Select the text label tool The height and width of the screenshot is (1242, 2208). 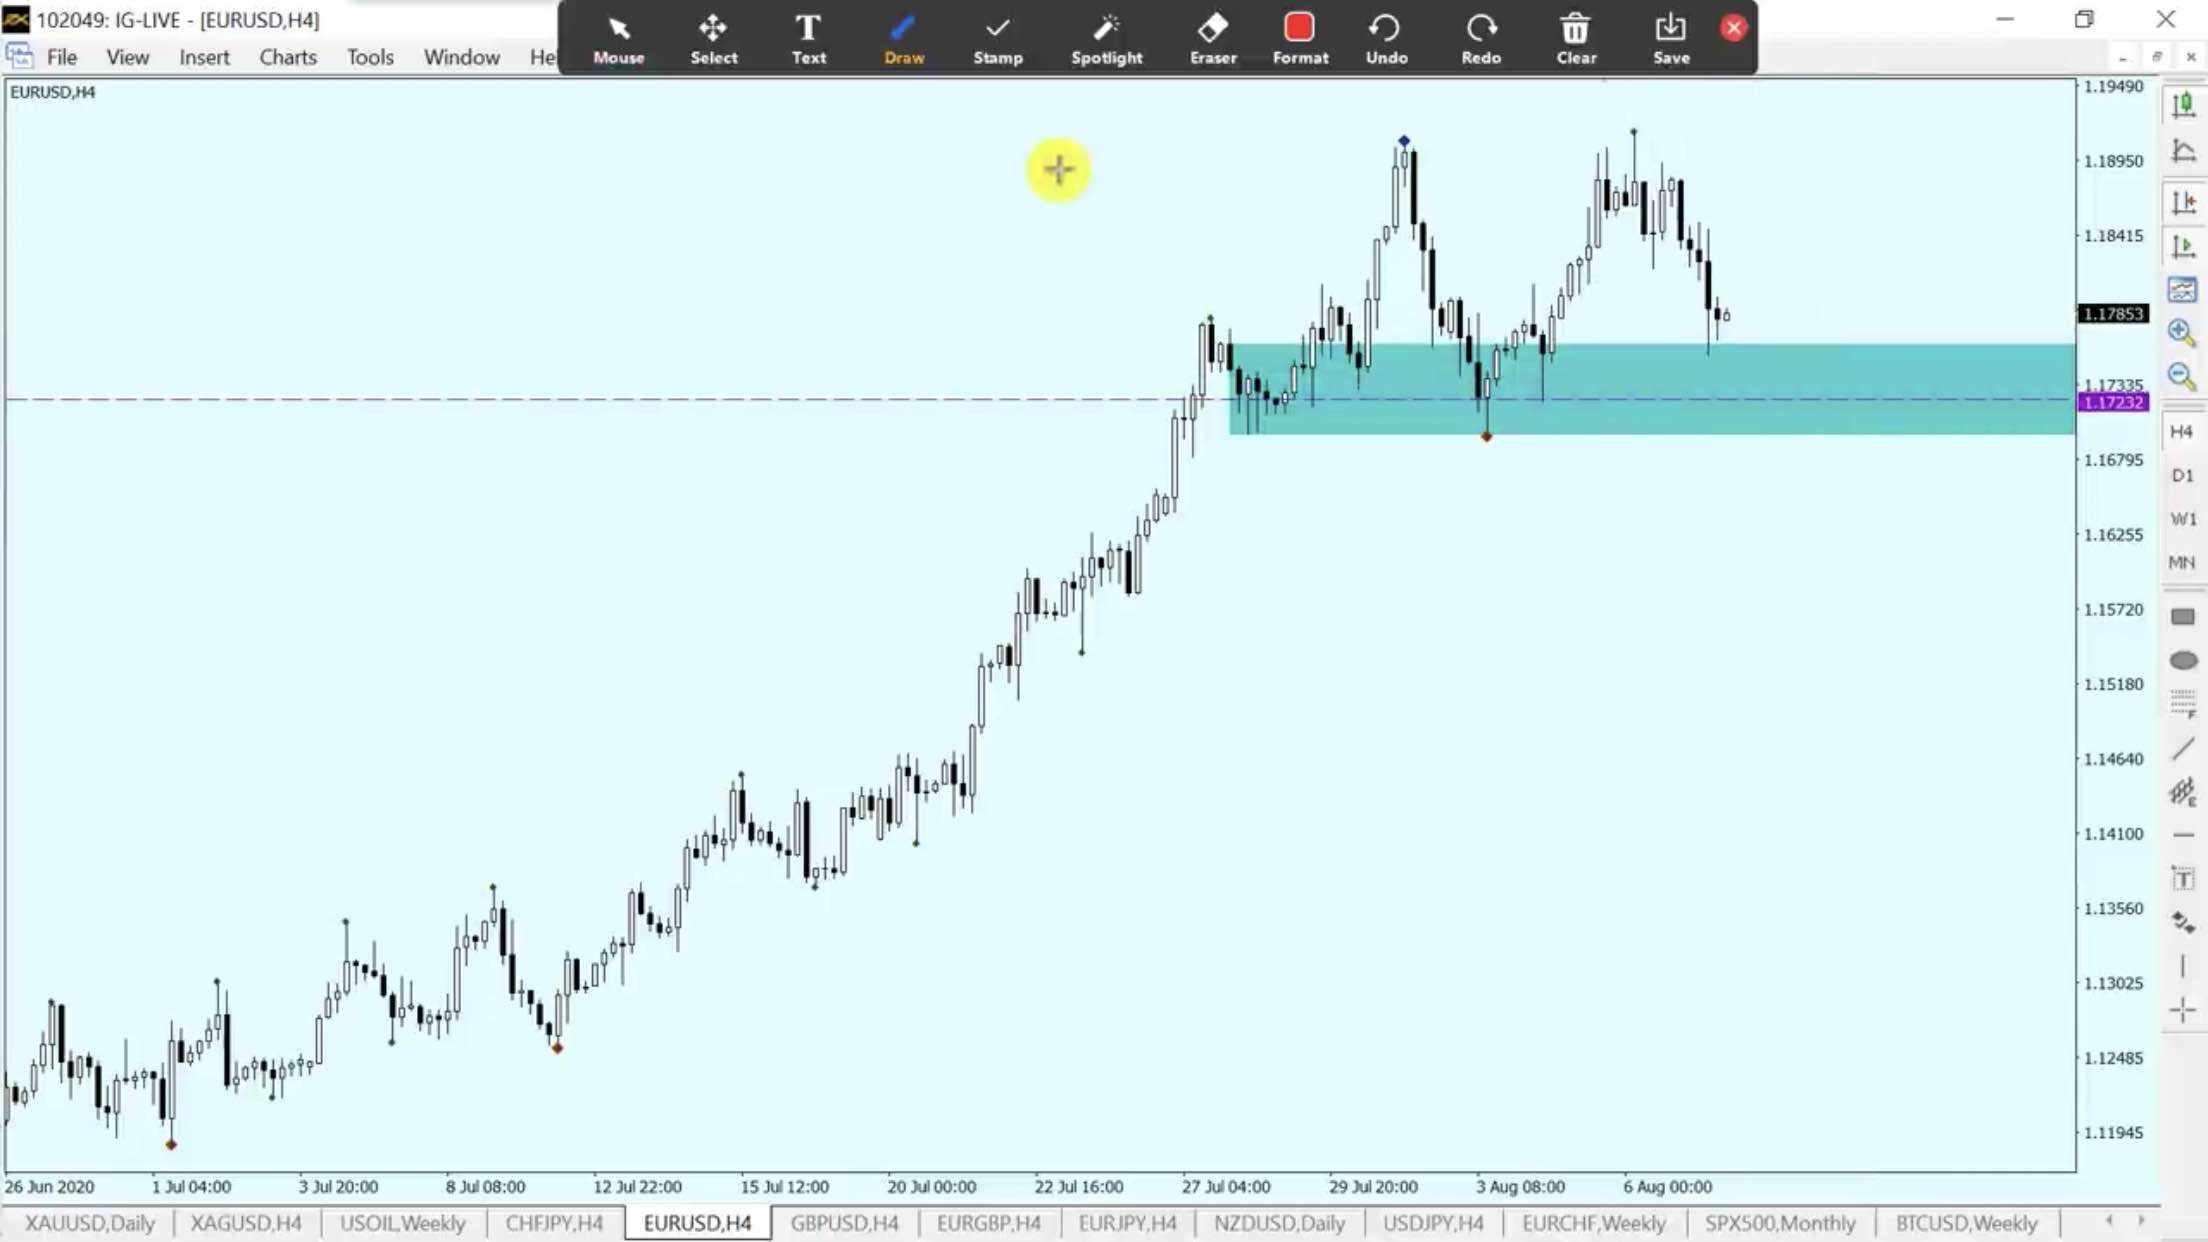point(2183,879)
